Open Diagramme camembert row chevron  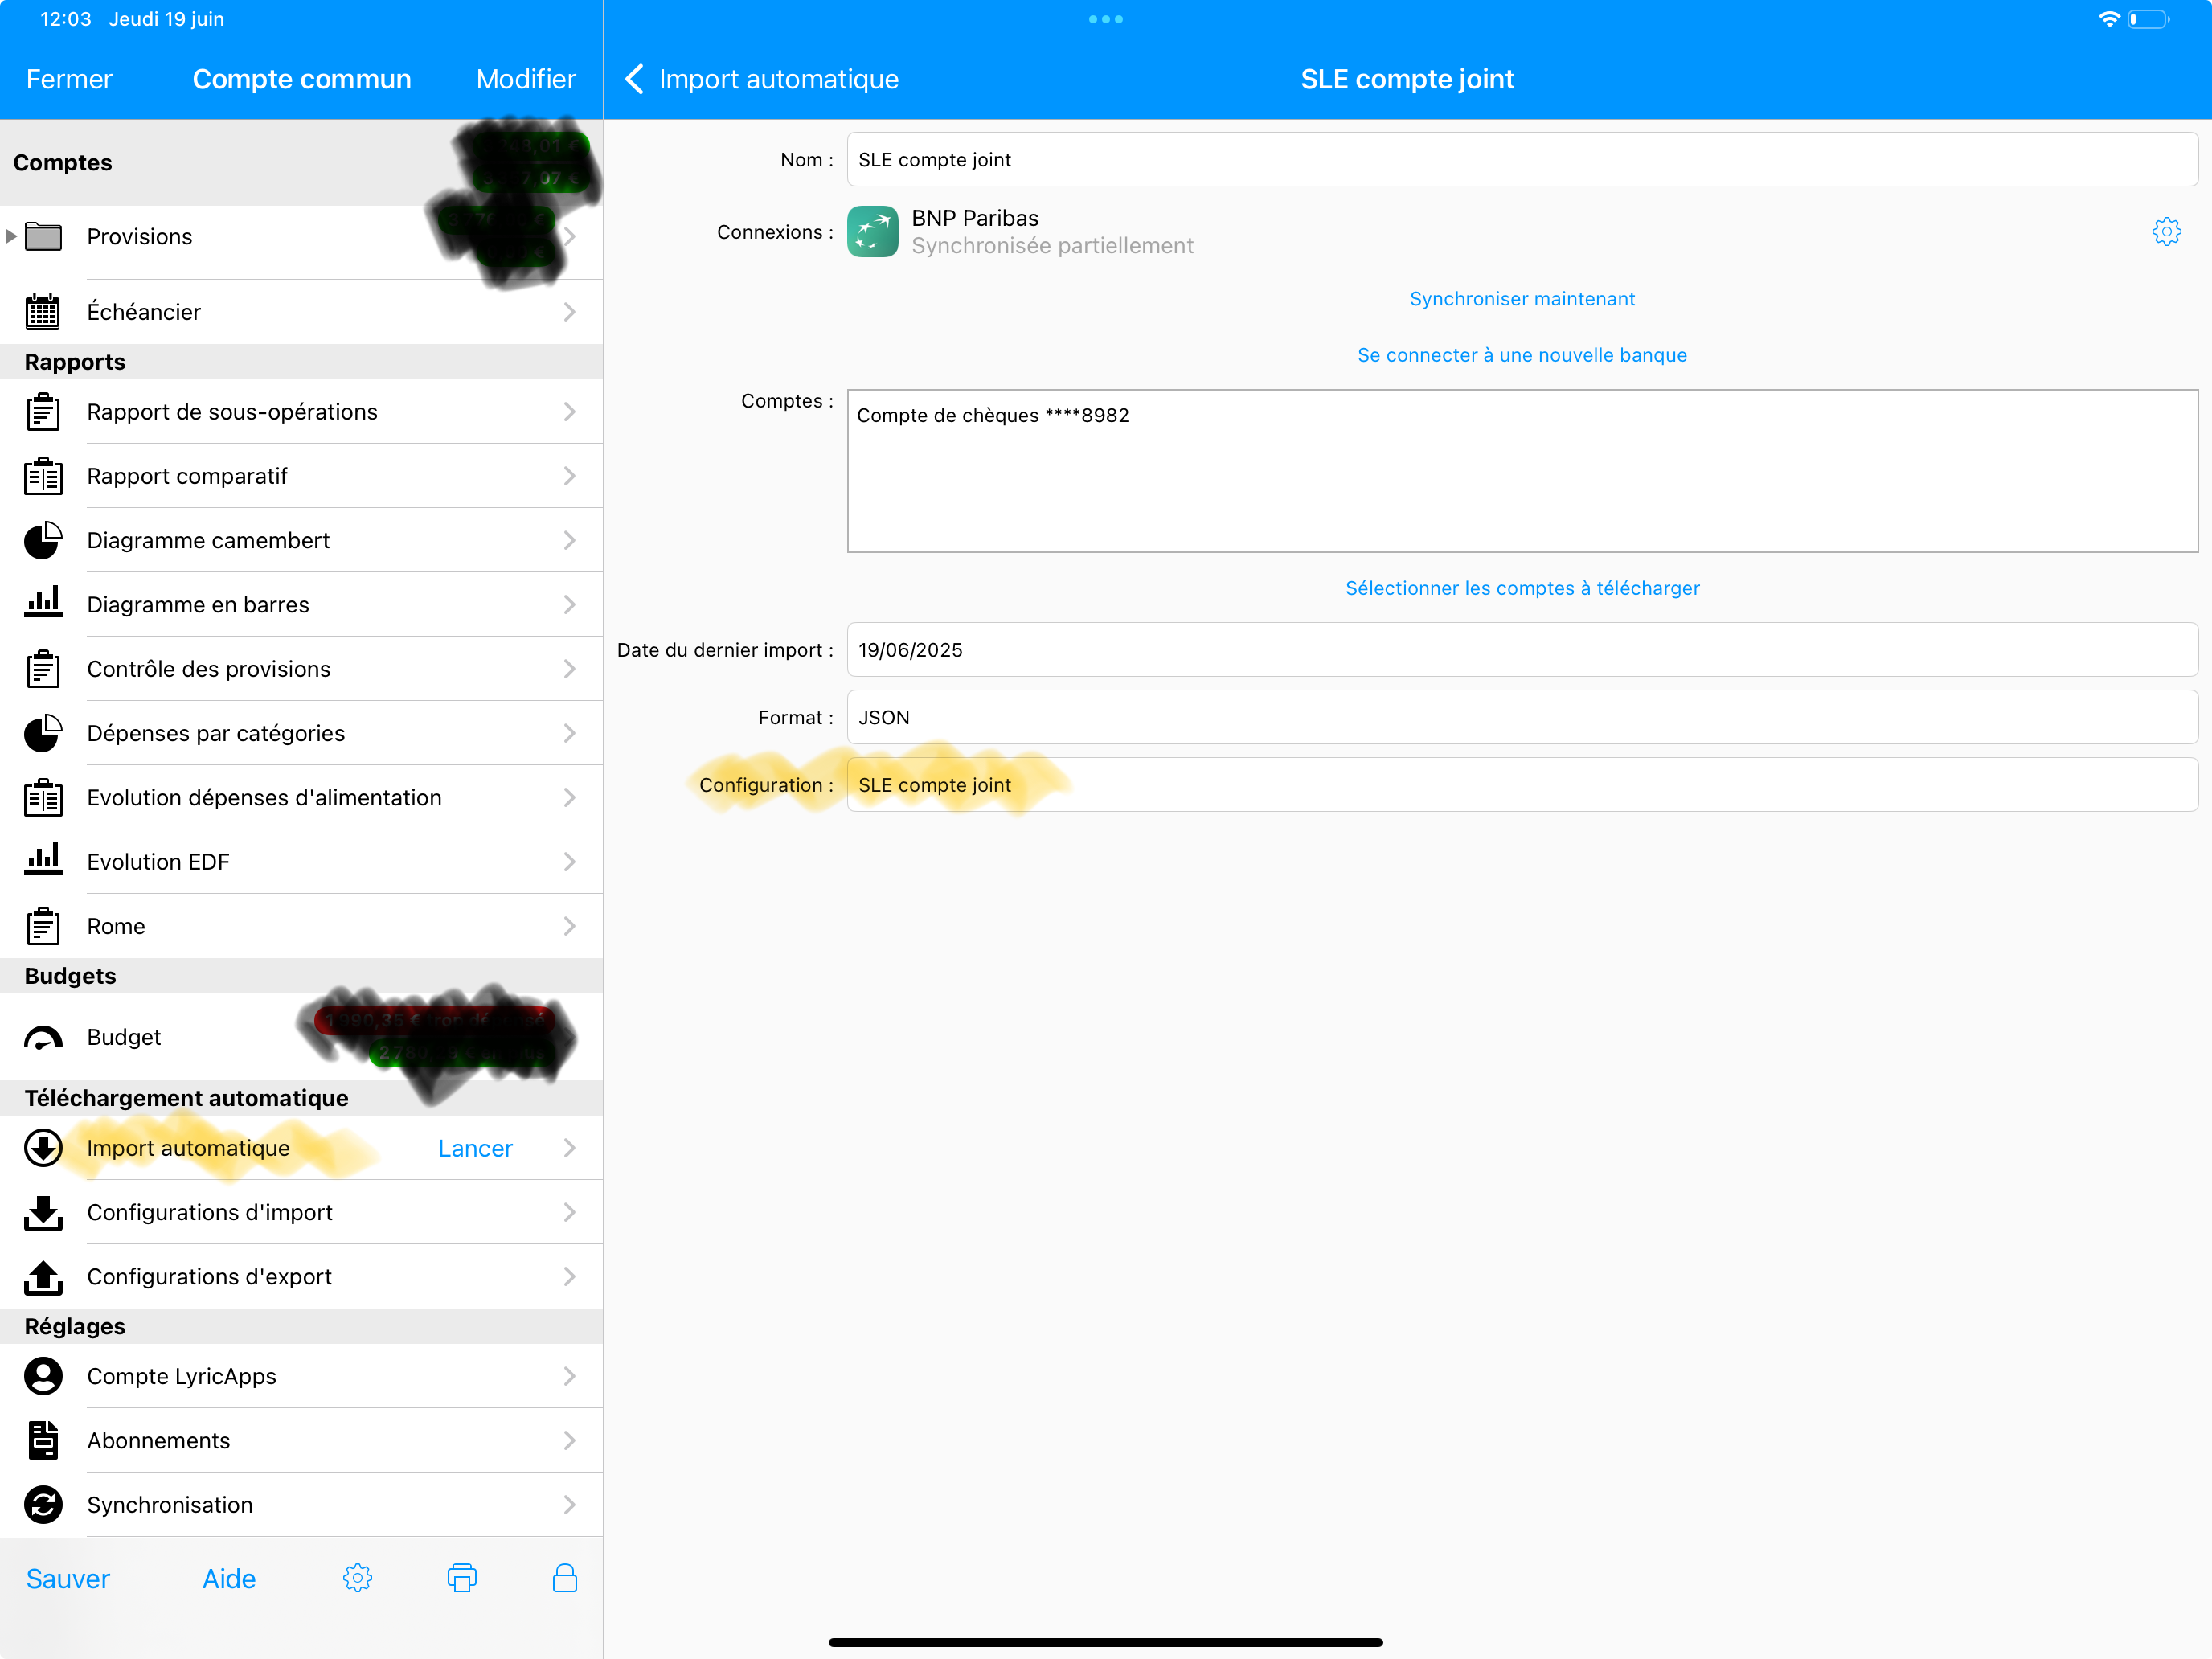click(x=569, y=540)
